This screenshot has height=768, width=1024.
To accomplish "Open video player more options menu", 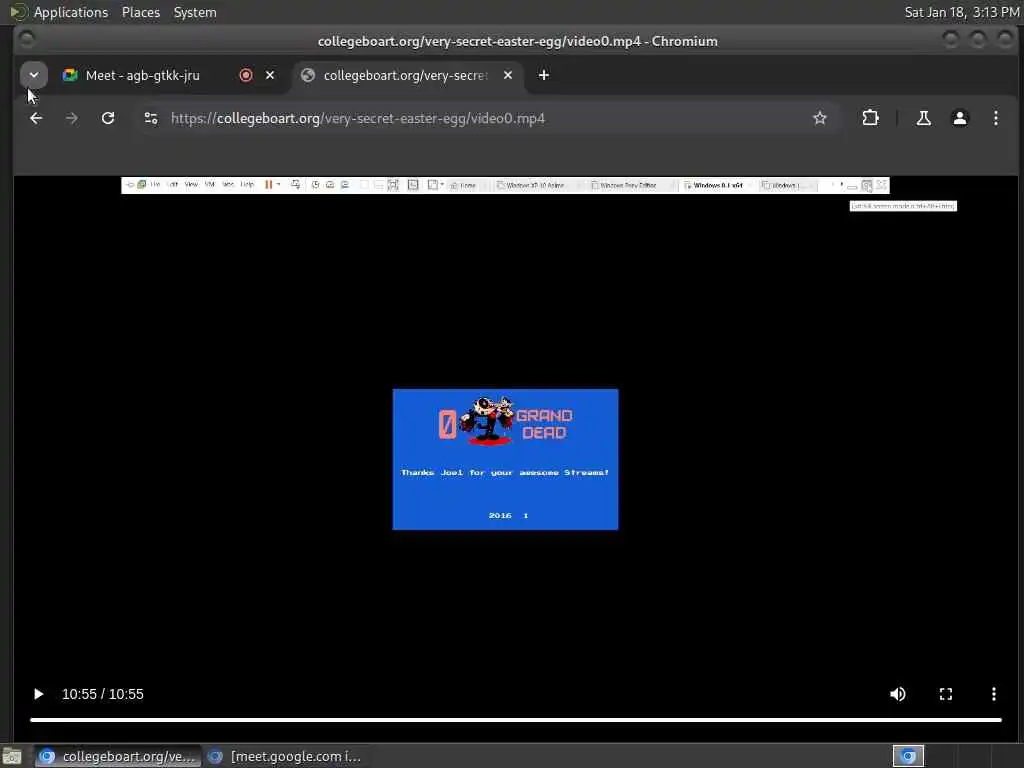I will pos(993,694).
